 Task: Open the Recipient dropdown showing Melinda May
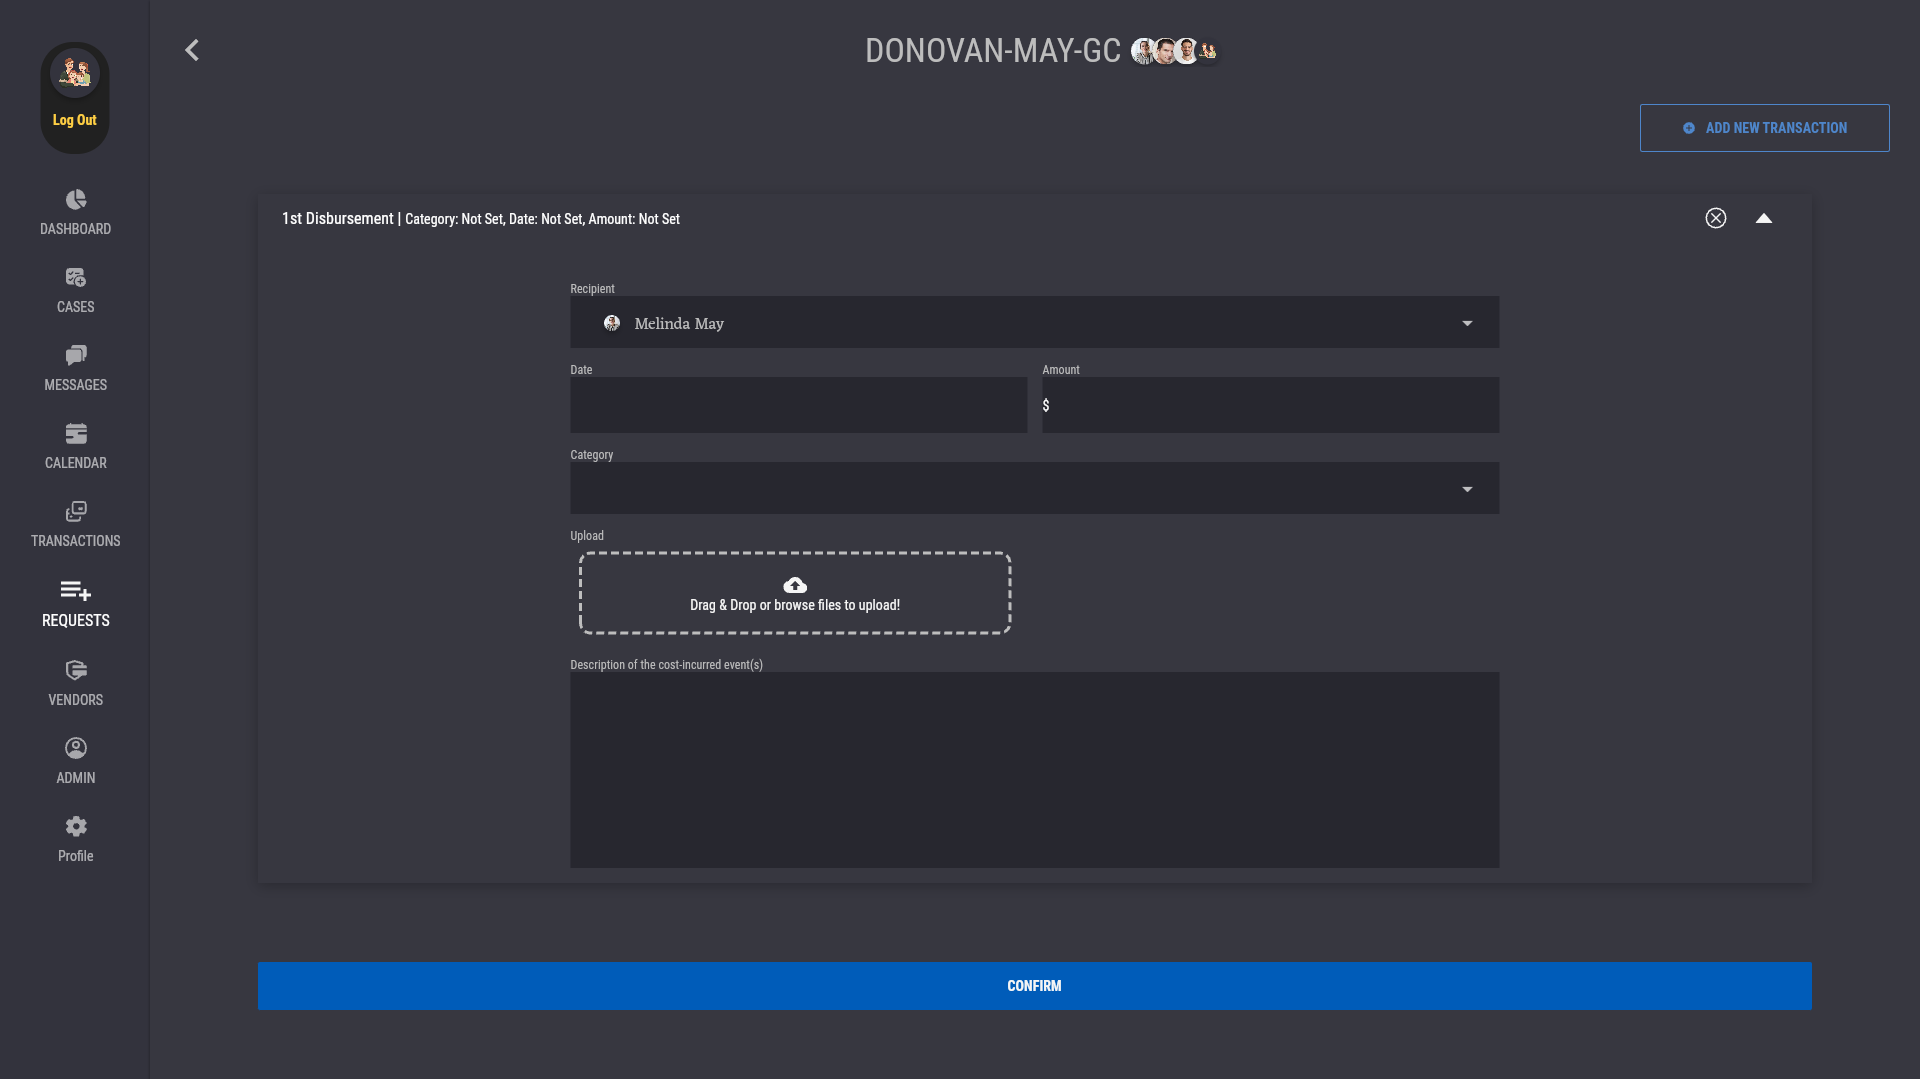(1034, 323)
